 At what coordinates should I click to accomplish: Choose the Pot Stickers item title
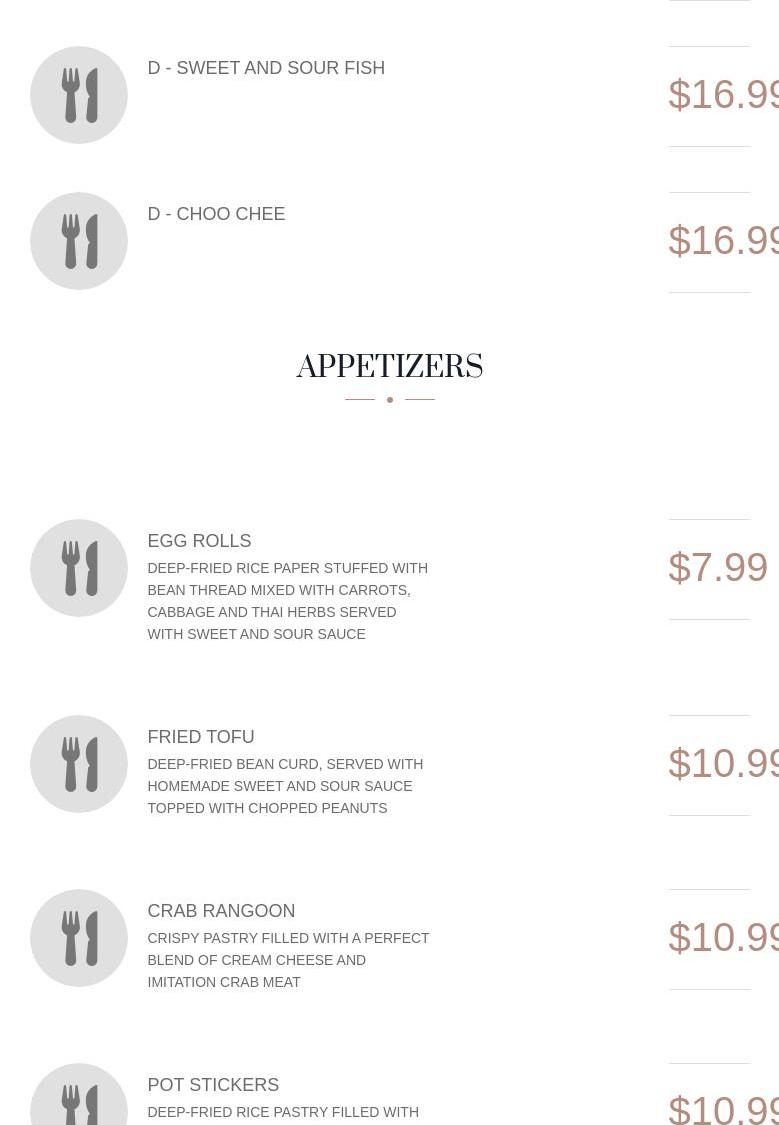pos(213,1085)
